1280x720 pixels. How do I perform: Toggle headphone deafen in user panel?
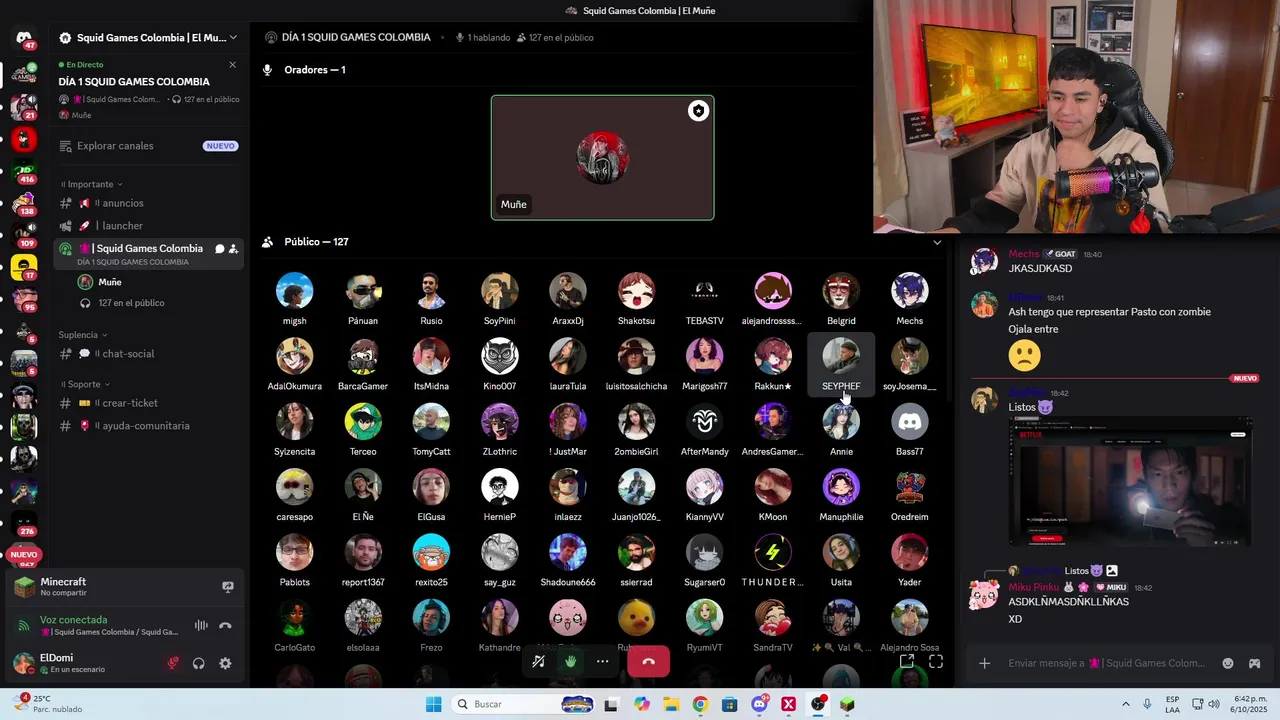pyautogui.click(x=199, y=663)
